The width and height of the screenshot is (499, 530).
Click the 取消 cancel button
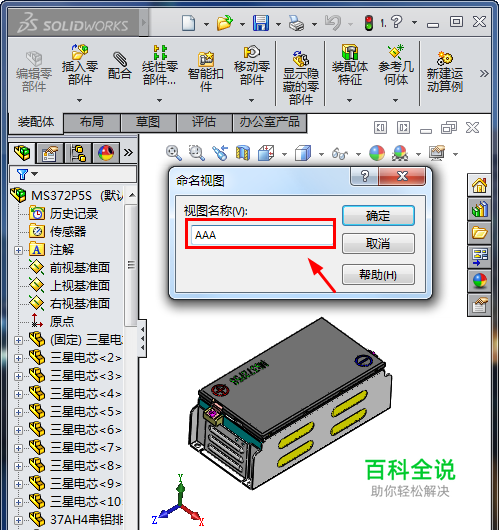click(378, 243)
